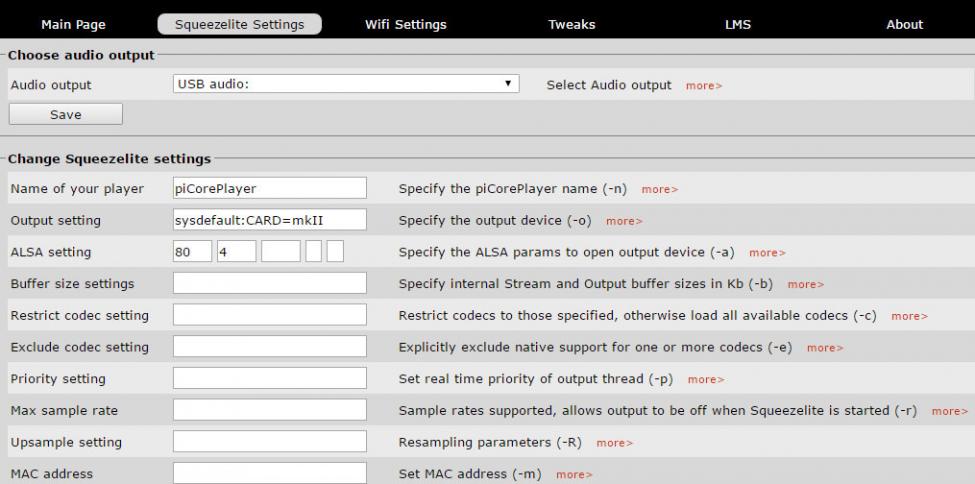Viewport: 975px width, 484px height.
Task: Click 'more>' for Set MAC address
Action: [x=574, y=475]
